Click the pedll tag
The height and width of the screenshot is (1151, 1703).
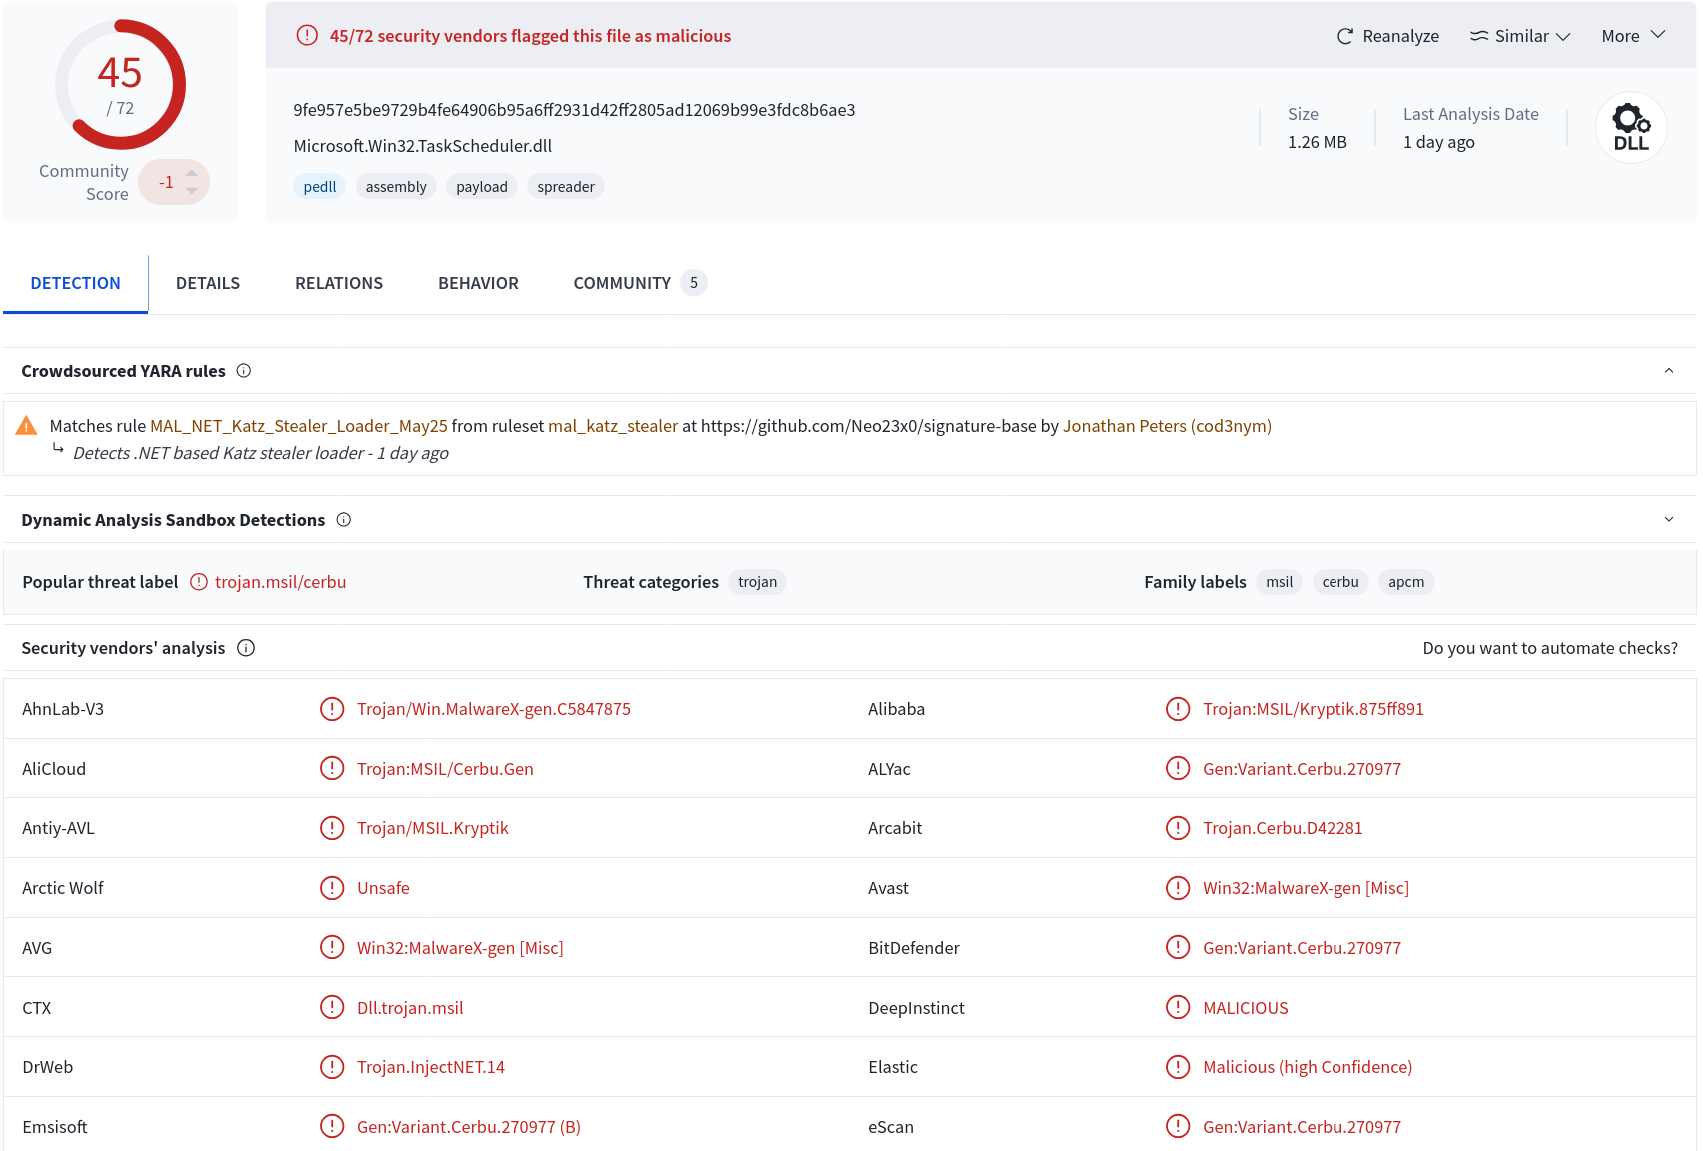tap(320, 187)
